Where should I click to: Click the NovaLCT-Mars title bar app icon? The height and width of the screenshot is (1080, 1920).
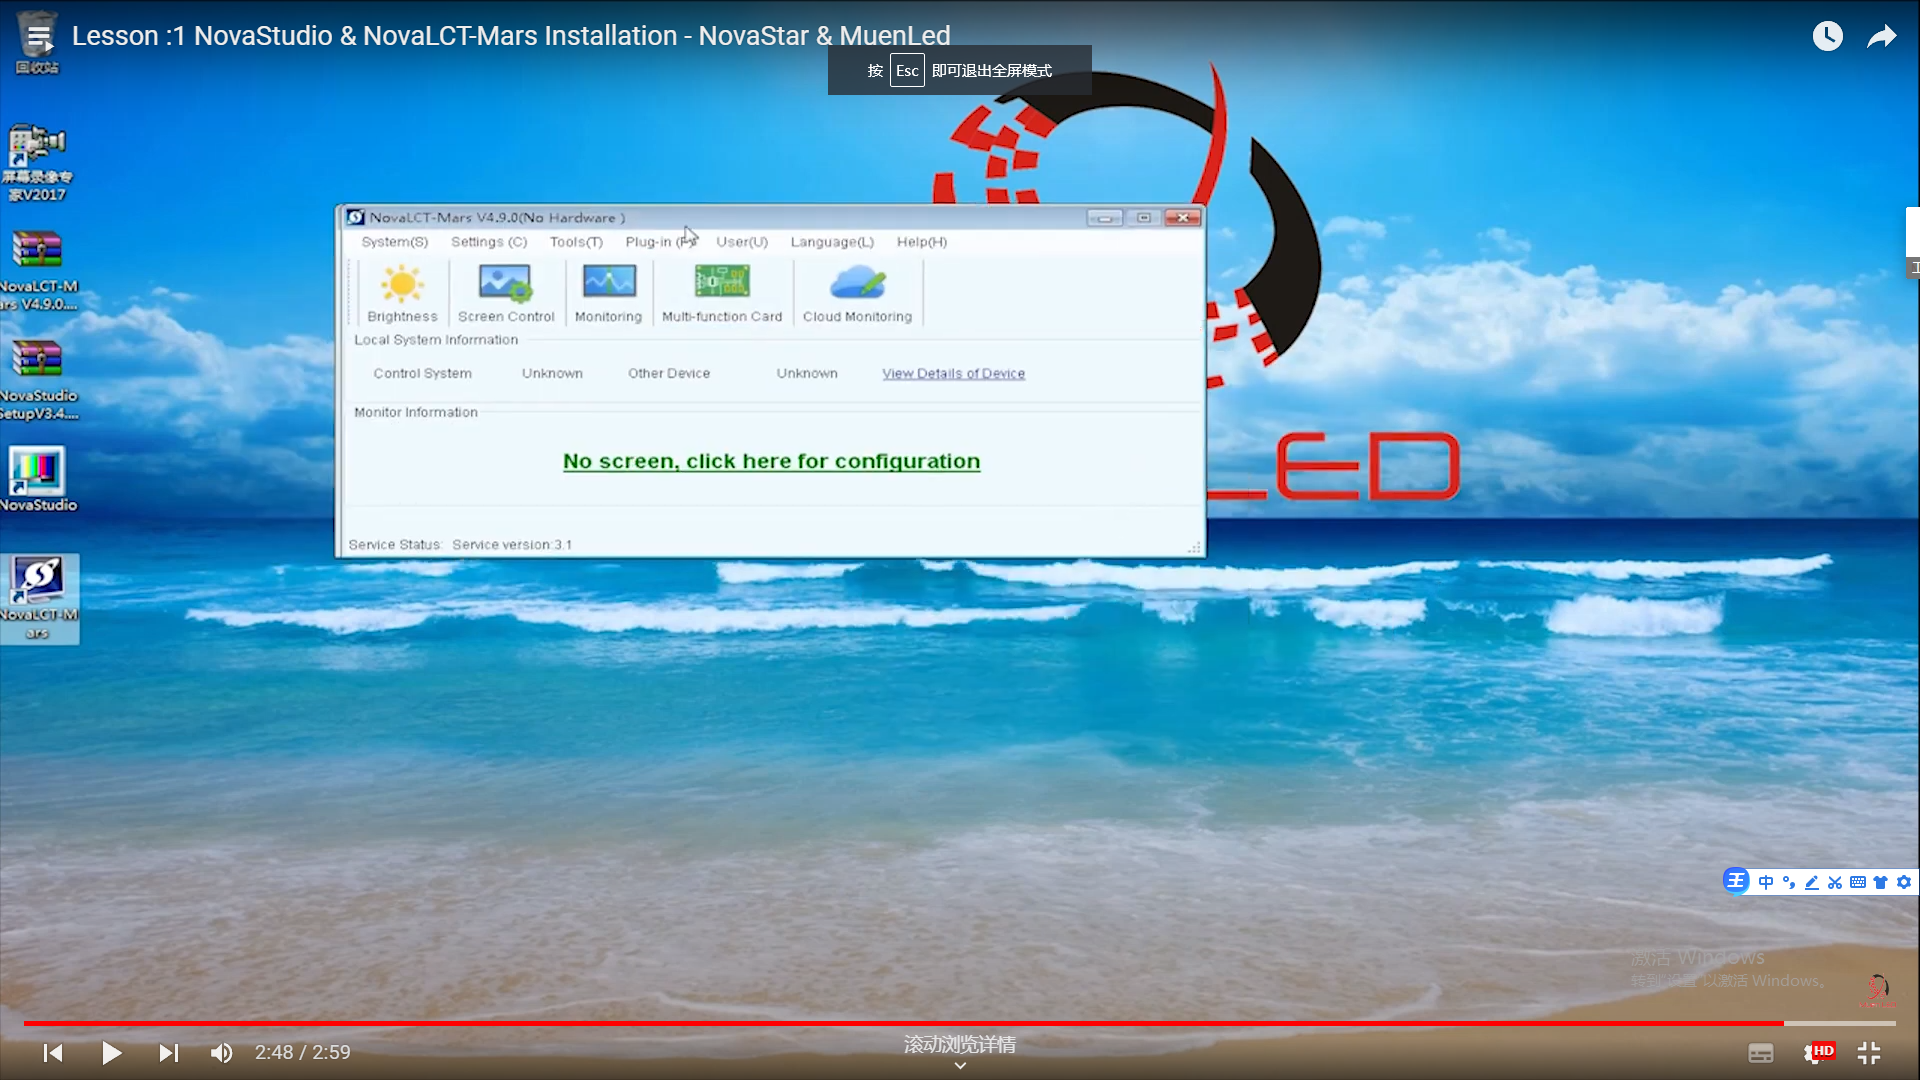355,217
